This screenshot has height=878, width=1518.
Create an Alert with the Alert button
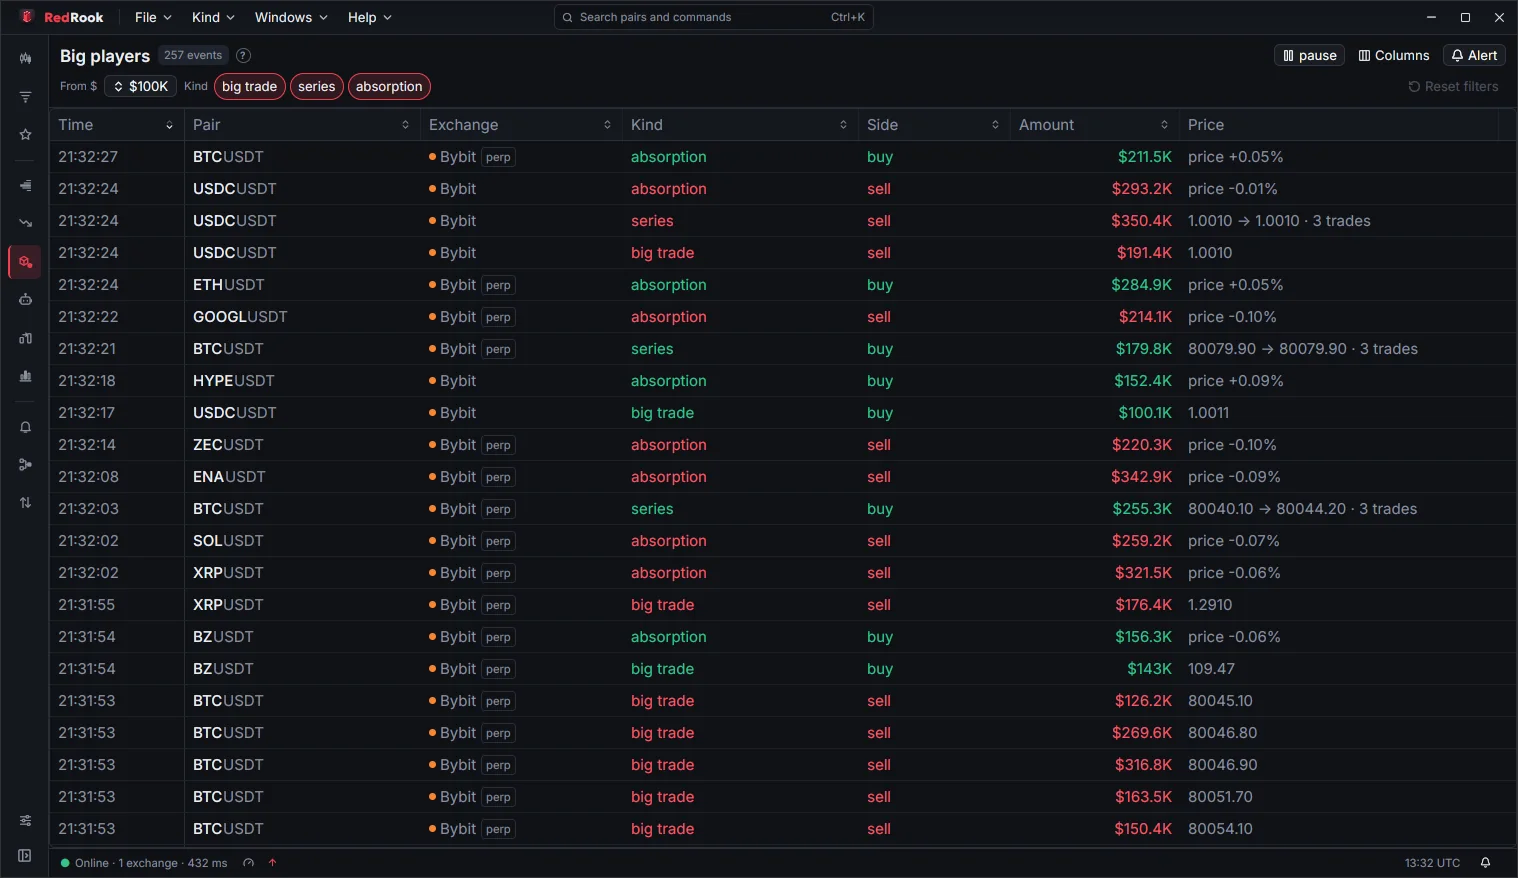coord(1474,56)
